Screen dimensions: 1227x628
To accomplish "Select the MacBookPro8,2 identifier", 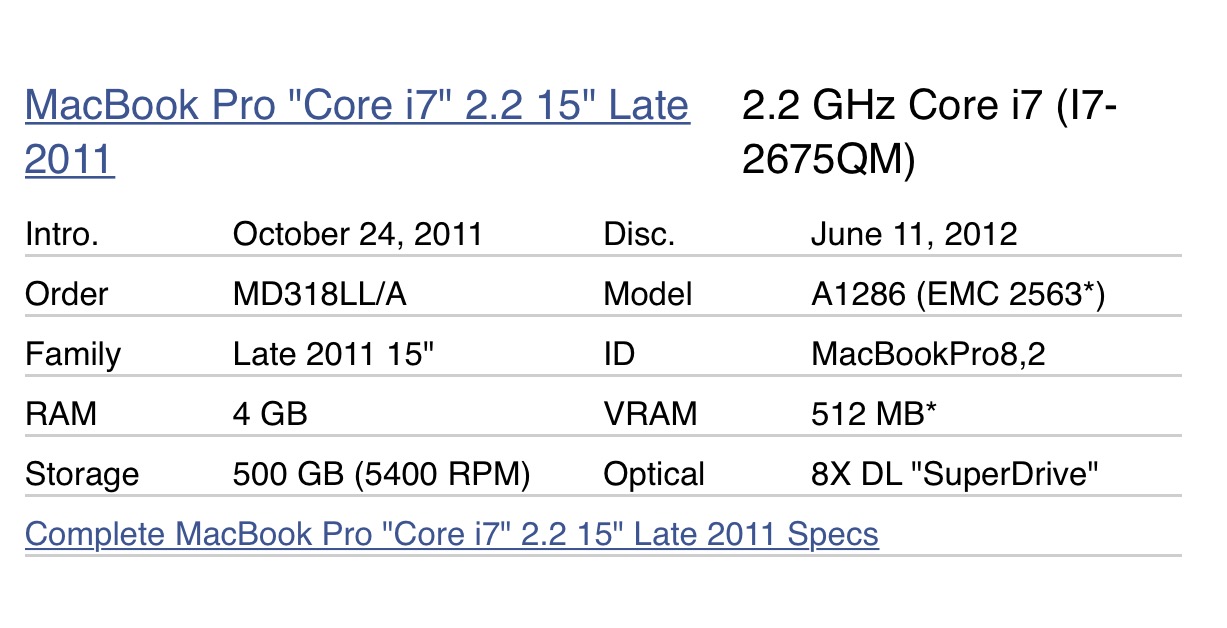I will pos(928,355).
